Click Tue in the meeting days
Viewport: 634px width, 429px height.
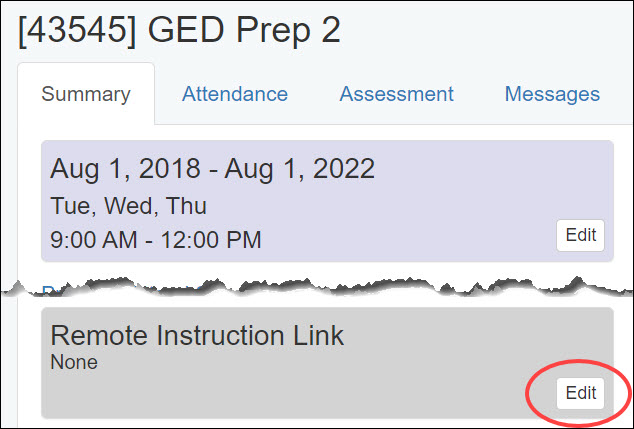click(68, 207)
